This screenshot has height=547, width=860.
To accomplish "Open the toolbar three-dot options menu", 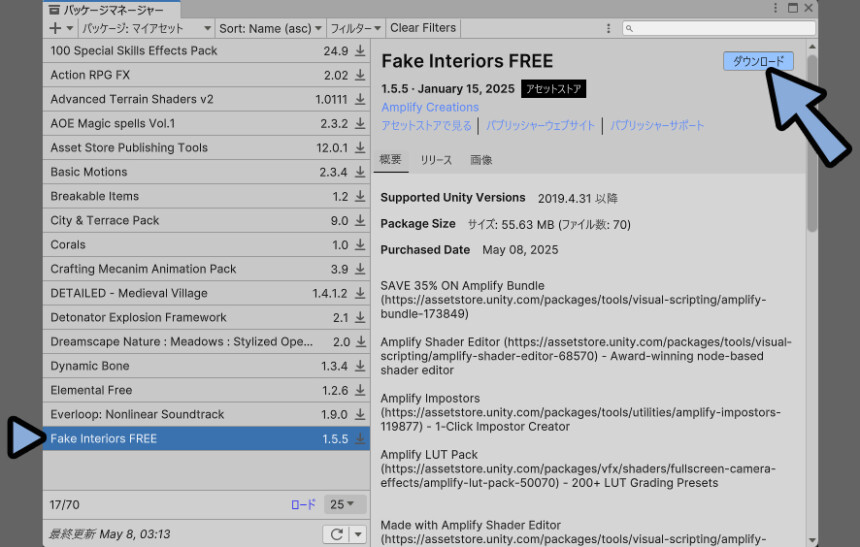I will click(x=608, y=28).
